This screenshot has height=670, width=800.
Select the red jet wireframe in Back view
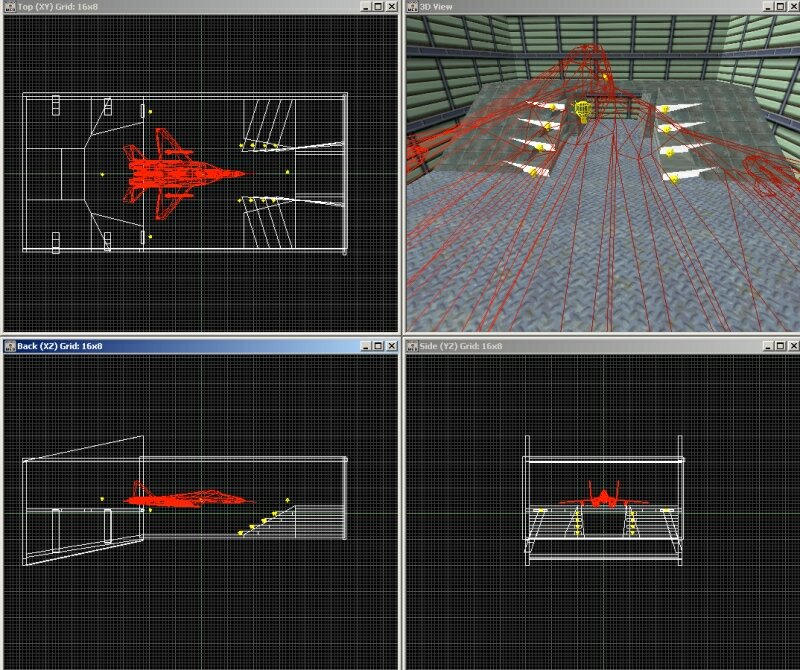click(x=185, y=495)
